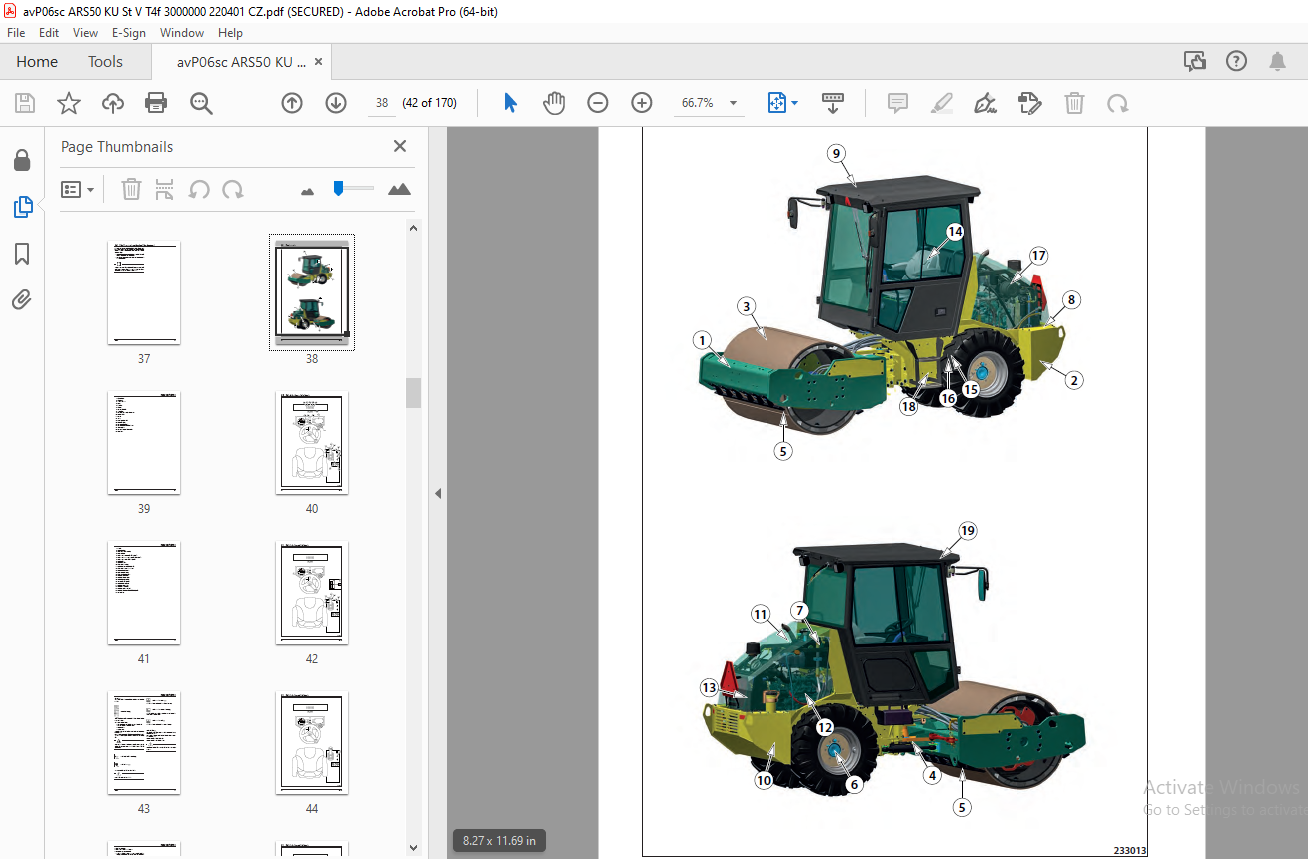Click the Save file icon
Image resolution: width=1308 pixels, height=859 pixels.
25,103
